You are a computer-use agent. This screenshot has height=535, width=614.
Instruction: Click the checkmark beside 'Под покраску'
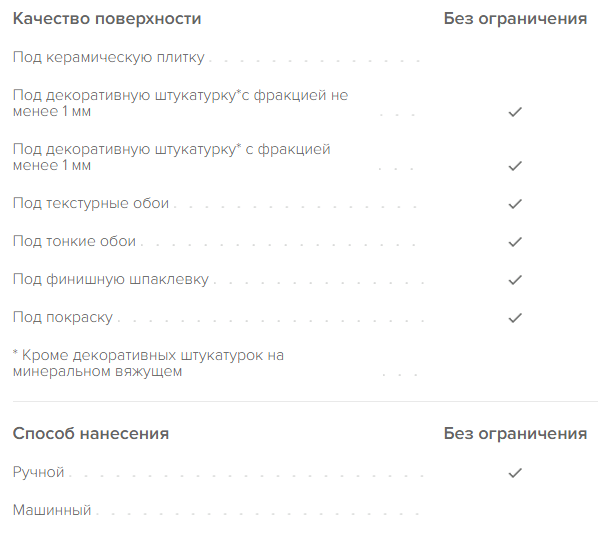pos(515,318)
